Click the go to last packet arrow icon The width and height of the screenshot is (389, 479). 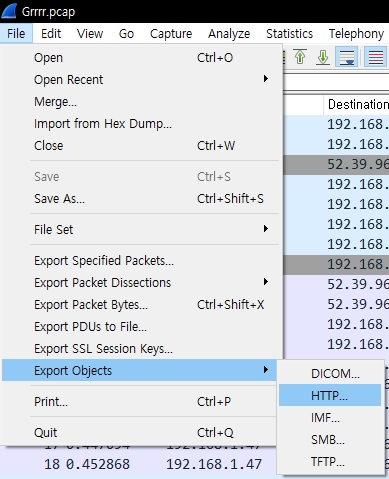323,57
